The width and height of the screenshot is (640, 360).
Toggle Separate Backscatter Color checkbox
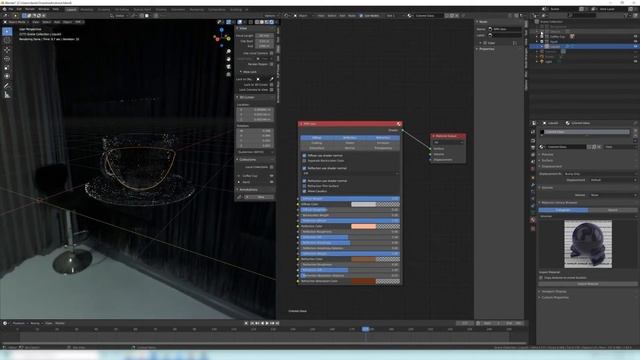pyautogui.click(x=304, y=161)
